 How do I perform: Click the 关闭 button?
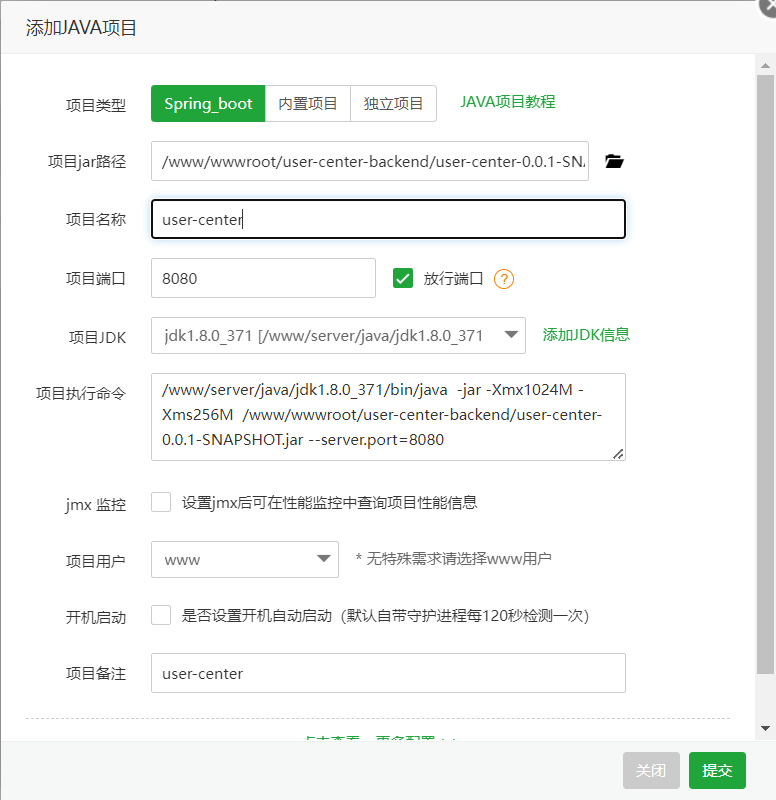(x=651, y=770)
